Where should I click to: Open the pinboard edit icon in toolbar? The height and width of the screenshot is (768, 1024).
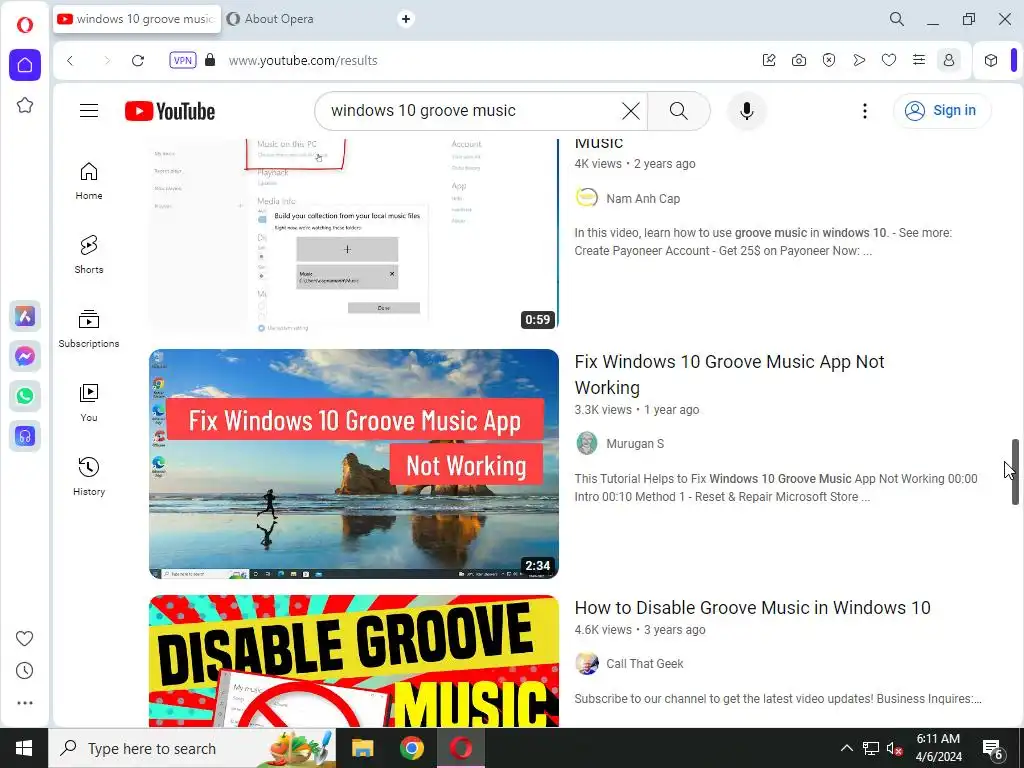click(769, 61)
